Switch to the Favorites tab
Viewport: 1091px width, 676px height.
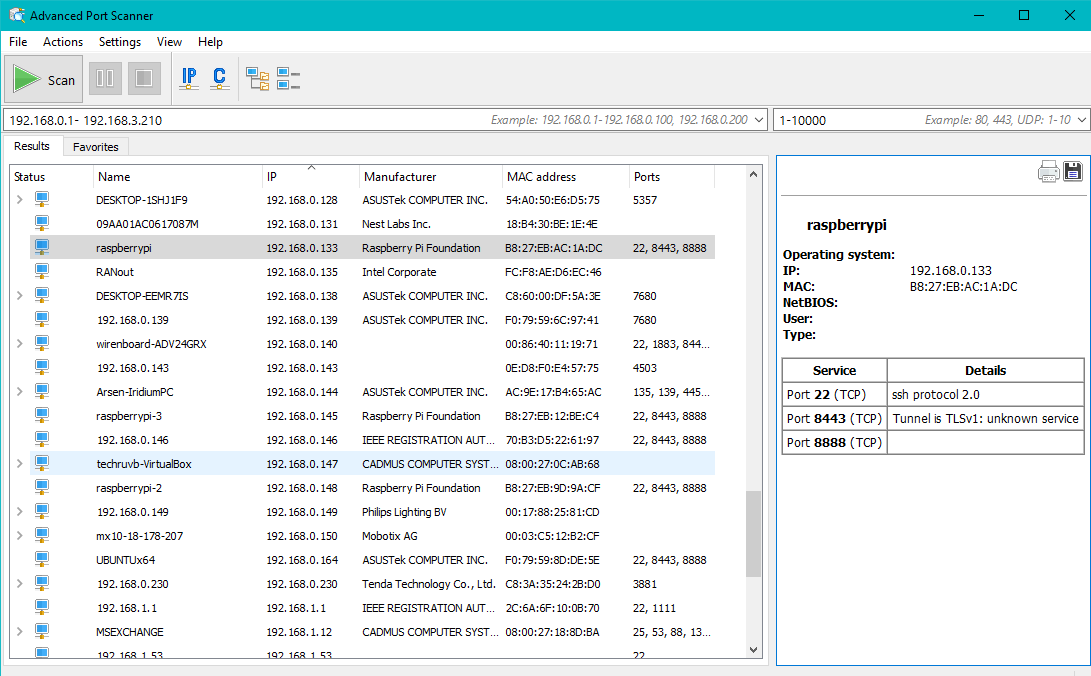coord(96,147)
